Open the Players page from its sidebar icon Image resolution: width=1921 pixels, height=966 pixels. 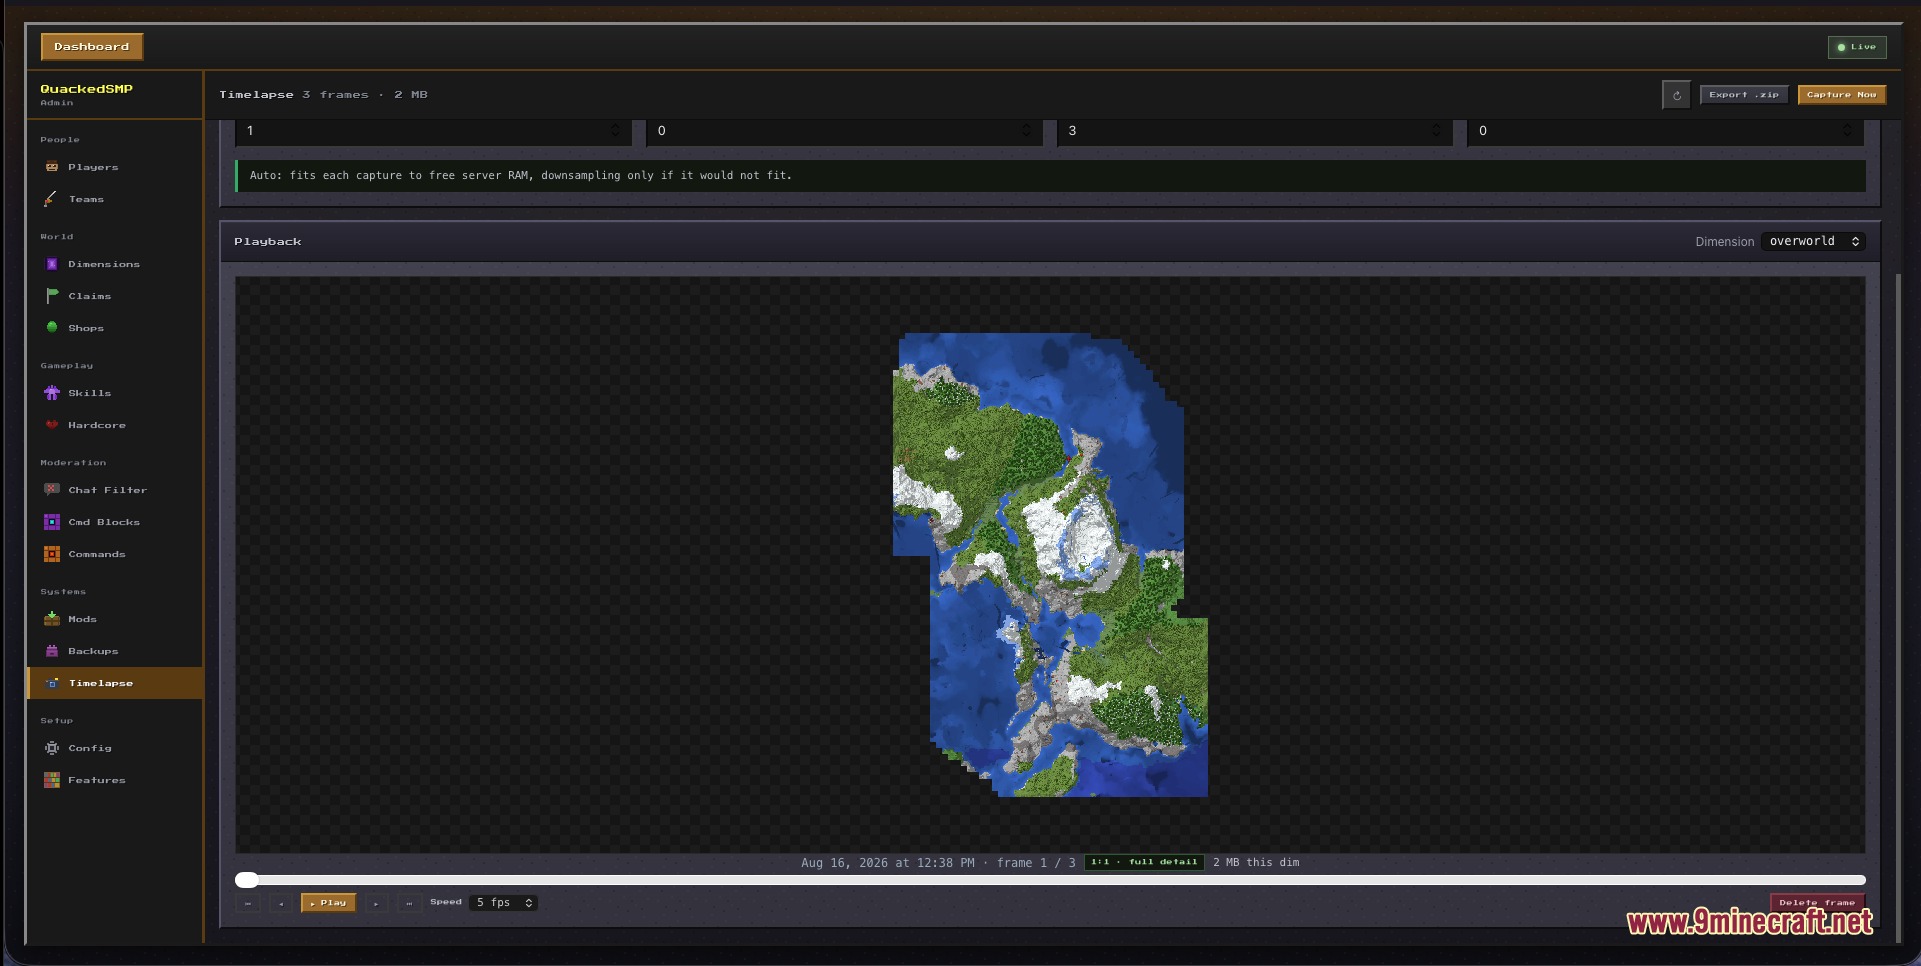point(52,167)
